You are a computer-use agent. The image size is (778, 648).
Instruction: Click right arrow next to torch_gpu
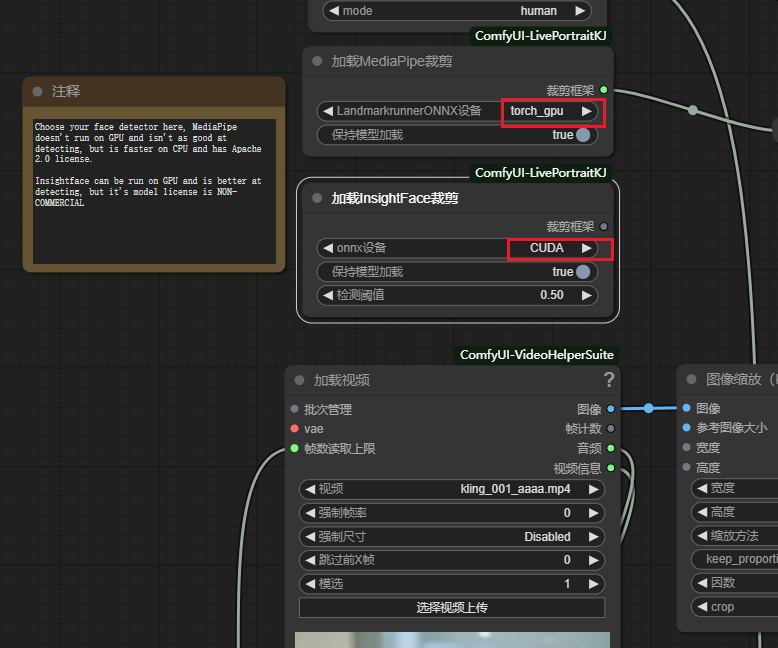587,111
